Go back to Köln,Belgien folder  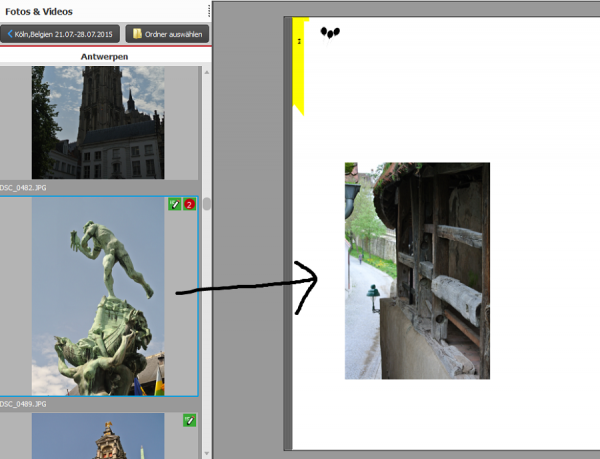pyautogui.click(x=60, y=34)
